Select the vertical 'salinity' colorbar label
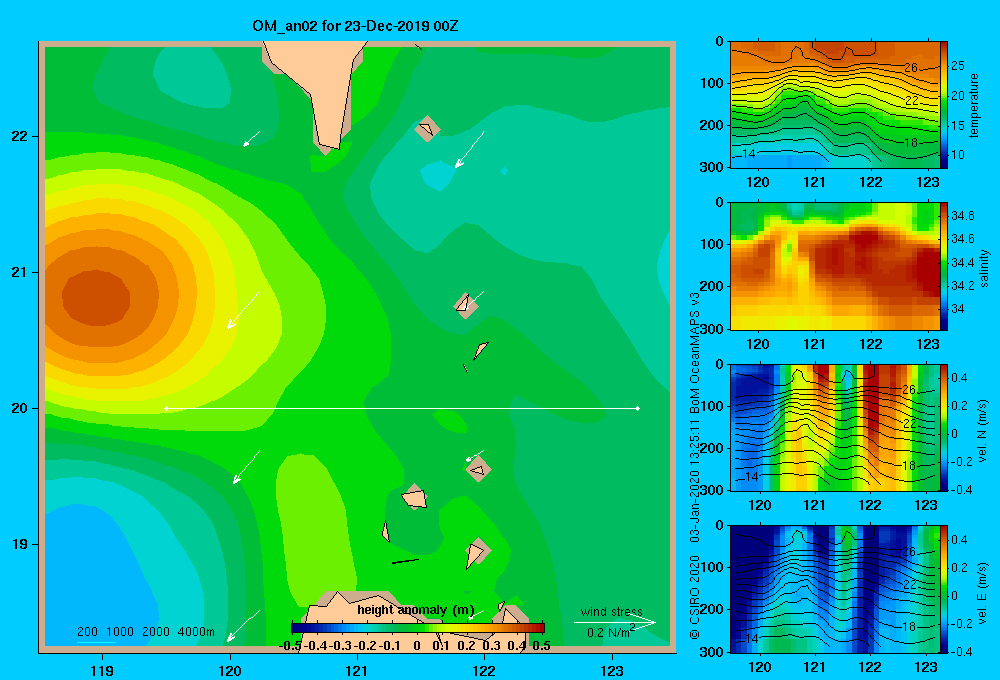 [984, 267]
